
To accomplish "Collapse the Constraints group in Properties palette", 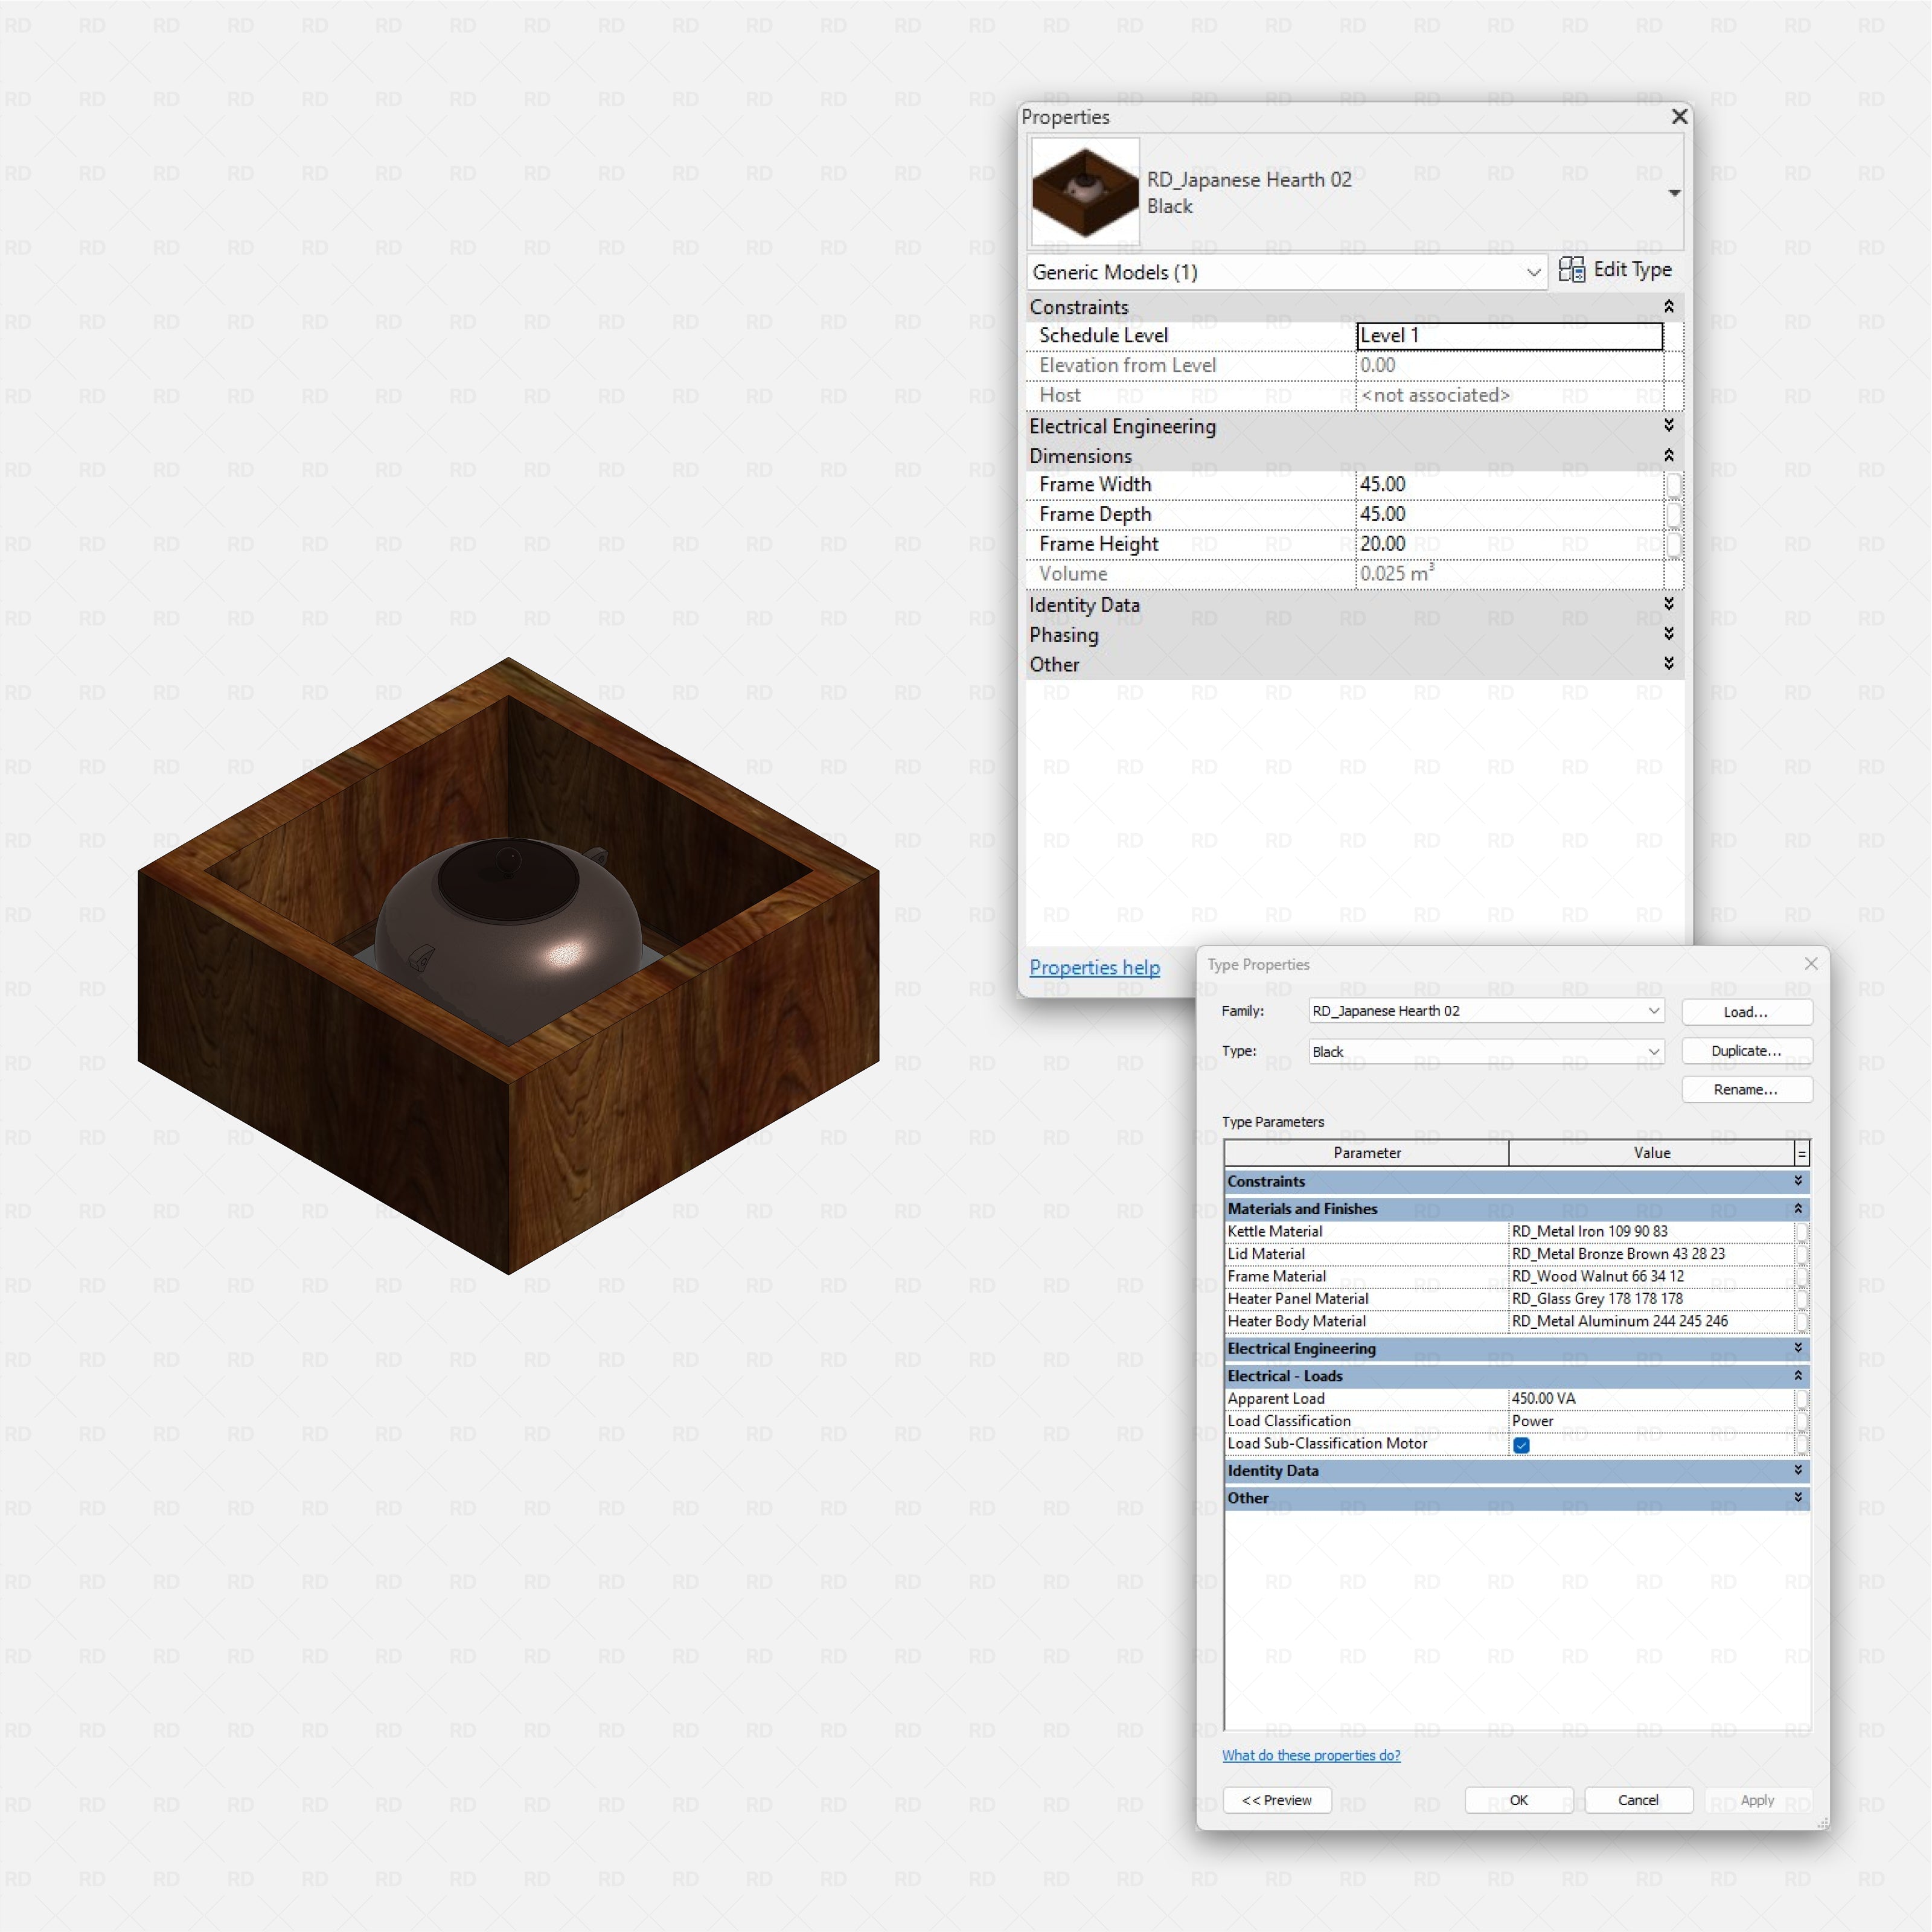I will (x=1668, y=306).
